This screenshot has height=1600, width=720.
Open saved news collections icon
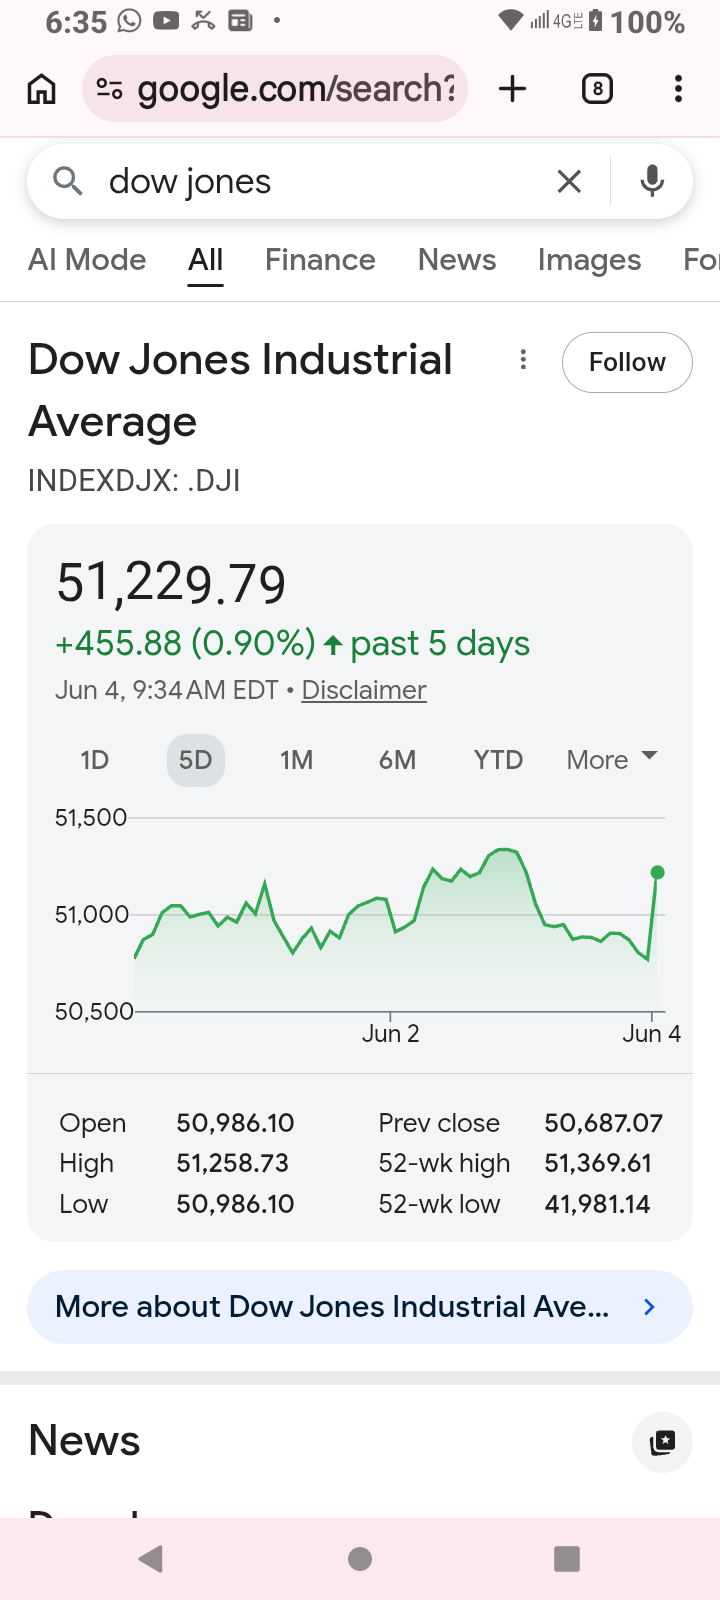click(662, 1442)
